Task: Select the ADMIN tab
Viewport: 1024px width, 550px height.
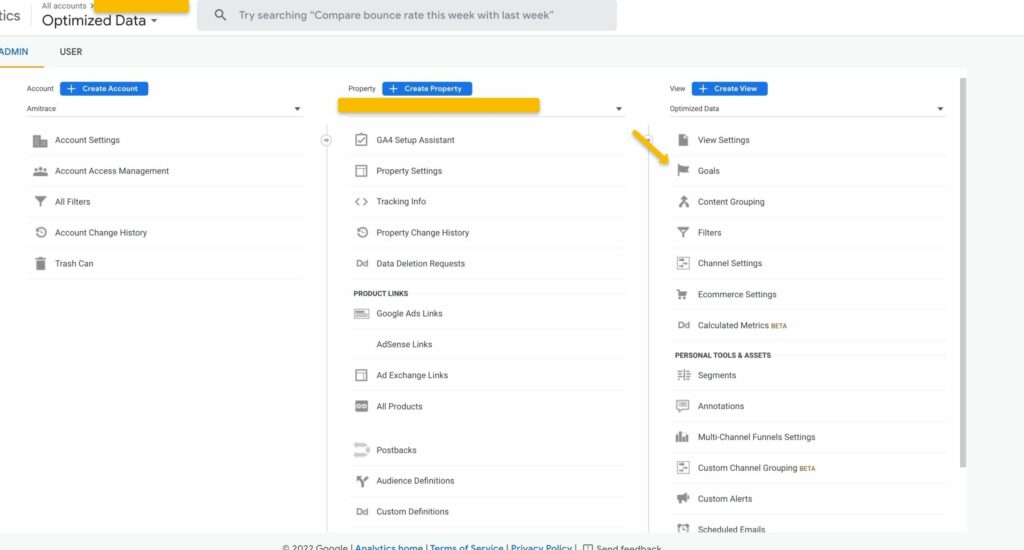Action: (14, 52)
